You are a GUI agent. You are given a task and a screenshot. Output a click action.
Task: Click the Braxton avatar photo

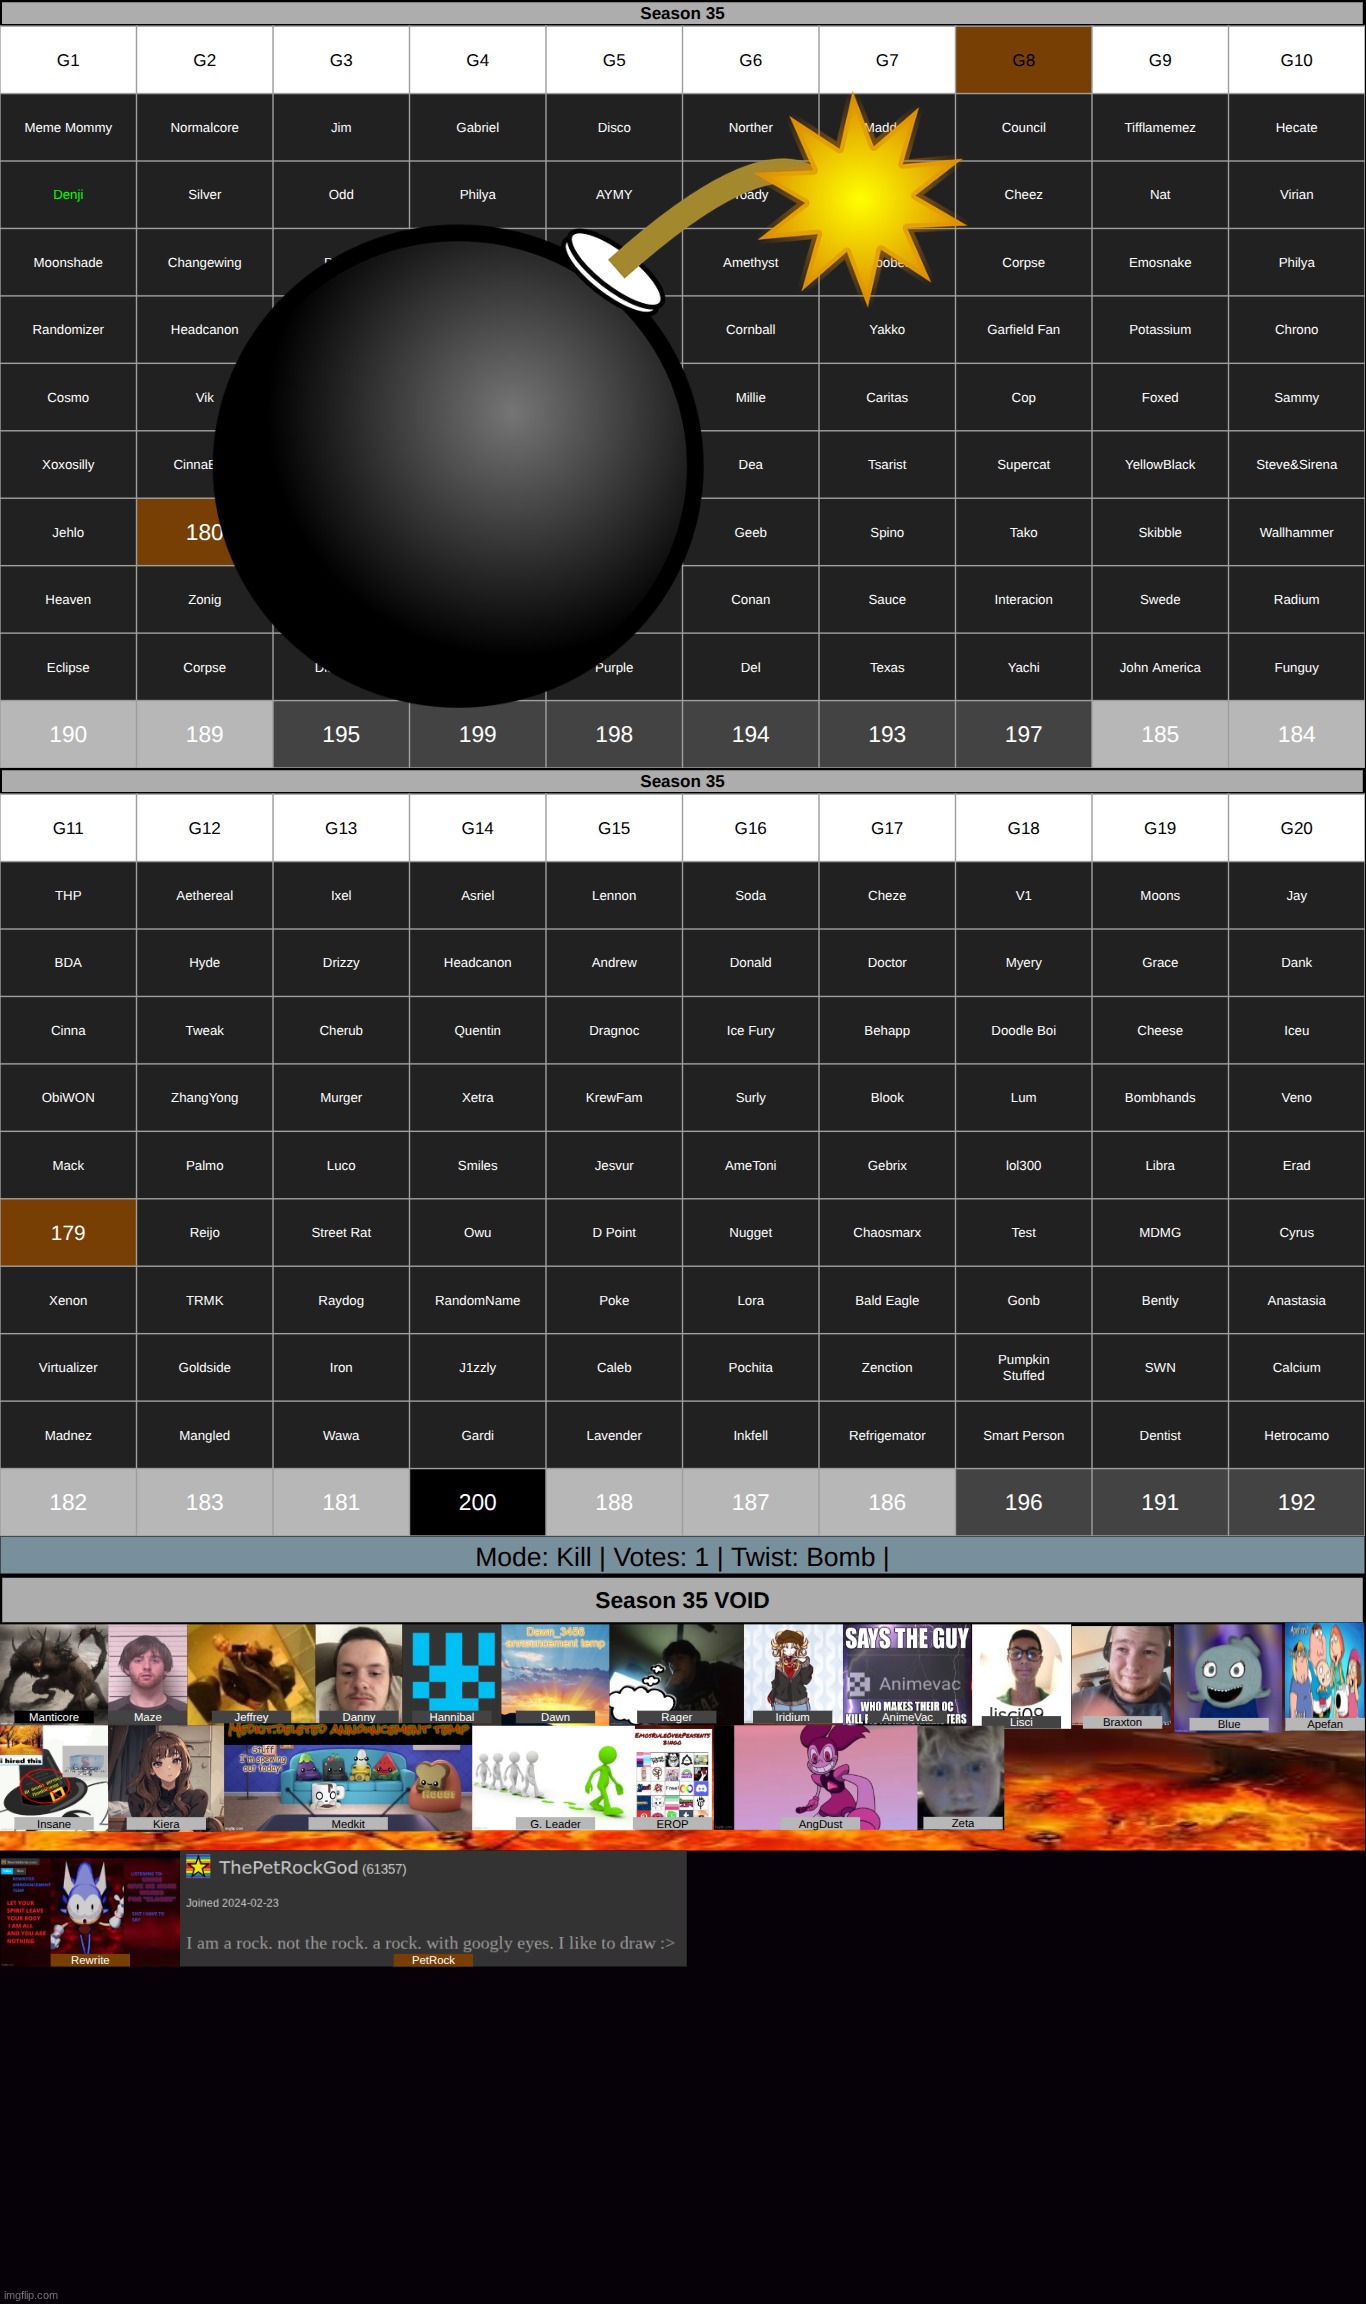tap(1122, 1675)
